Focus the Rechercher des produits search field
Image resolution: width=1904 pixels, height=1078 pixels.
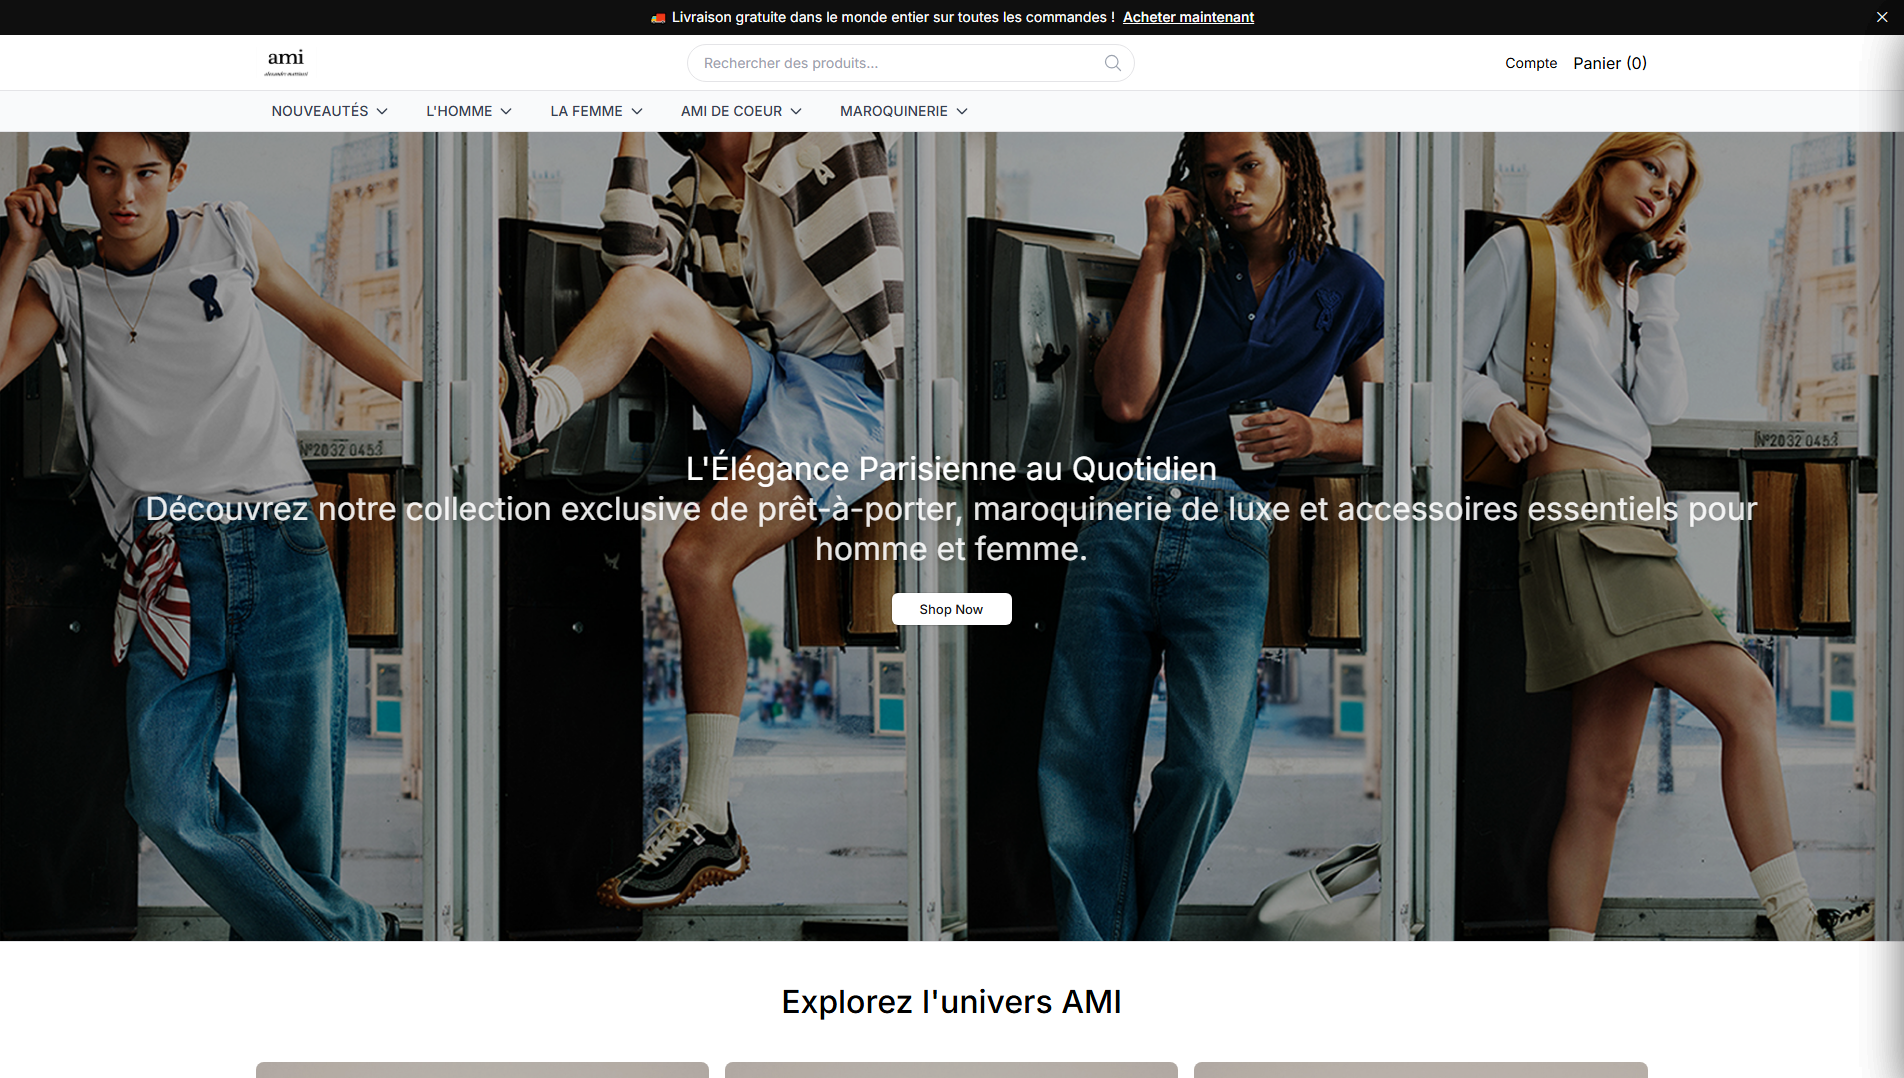pyautogui.click(x=910, y=63)
